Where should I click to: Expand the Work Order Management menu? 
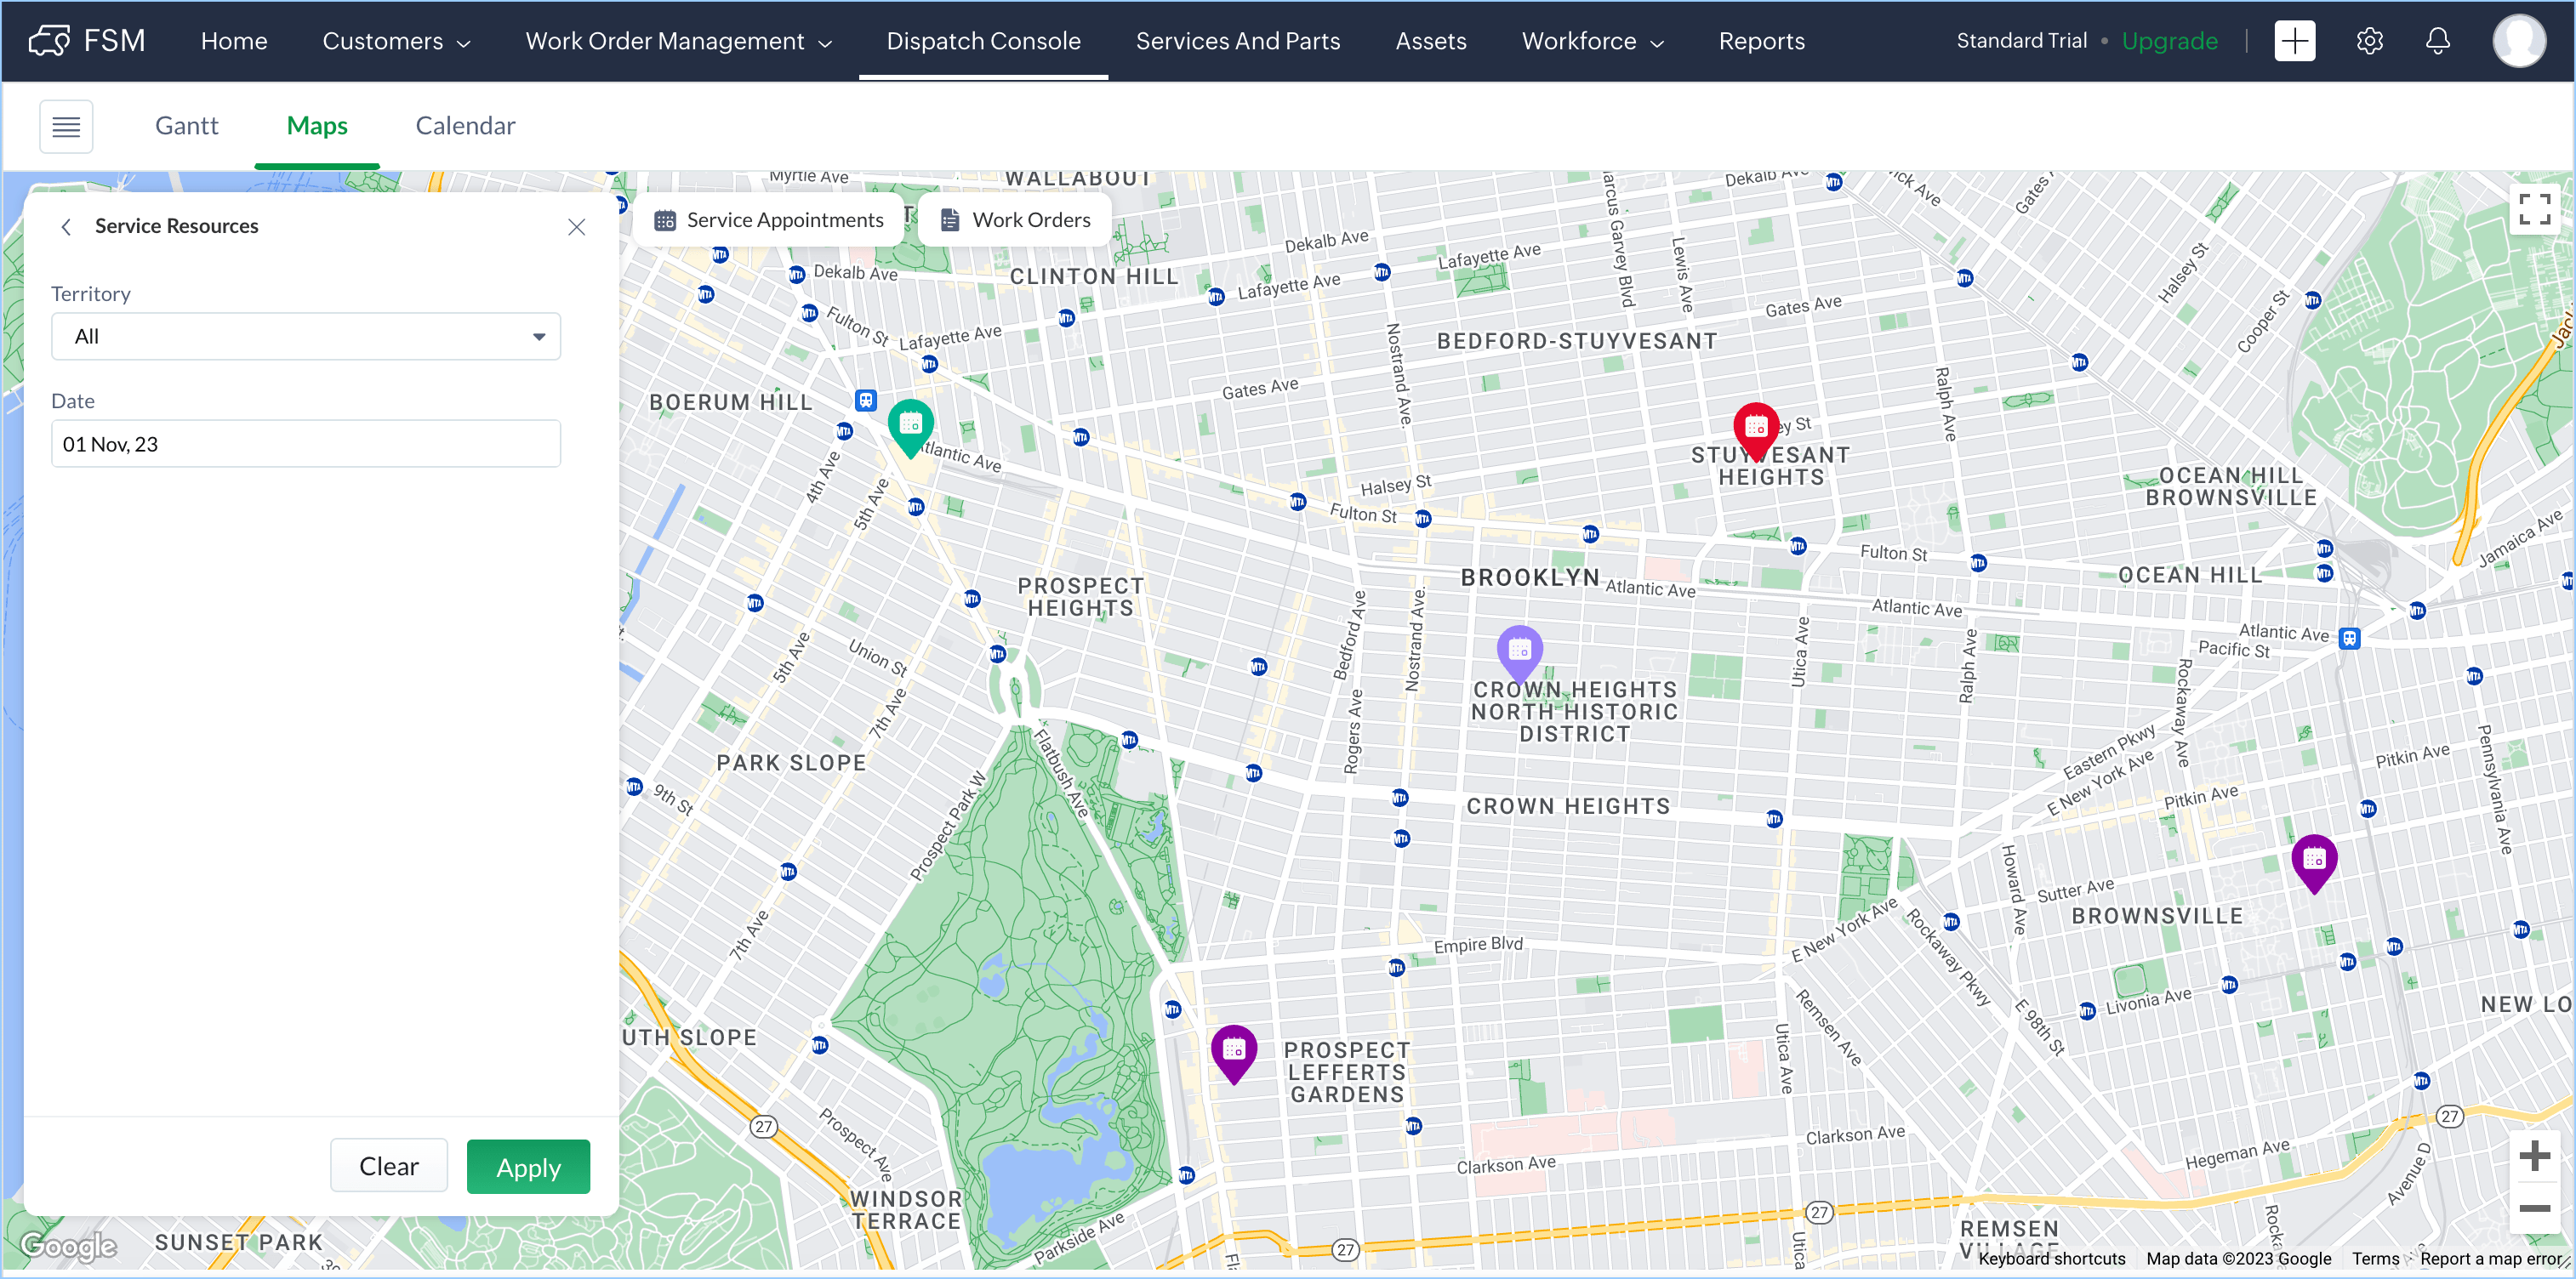pyautogui.click(x=679, y=41)
